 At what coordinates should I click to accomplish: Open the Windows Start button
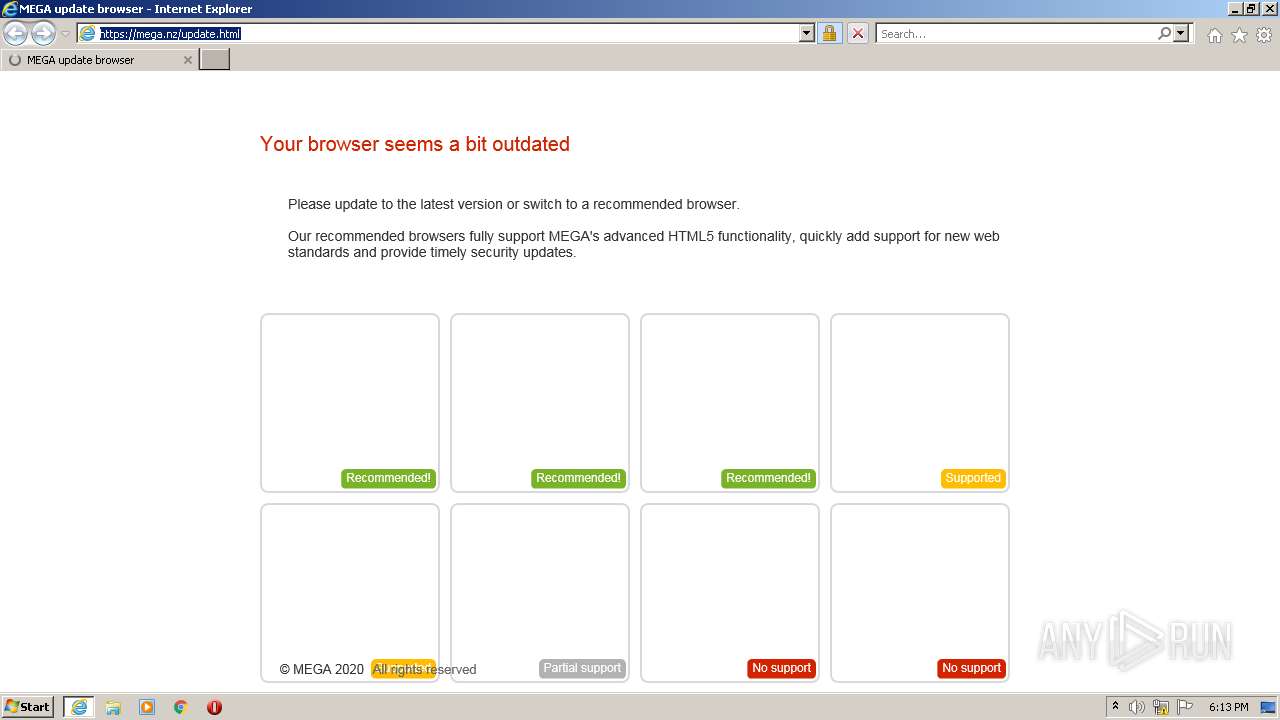[x=27, y=707]
